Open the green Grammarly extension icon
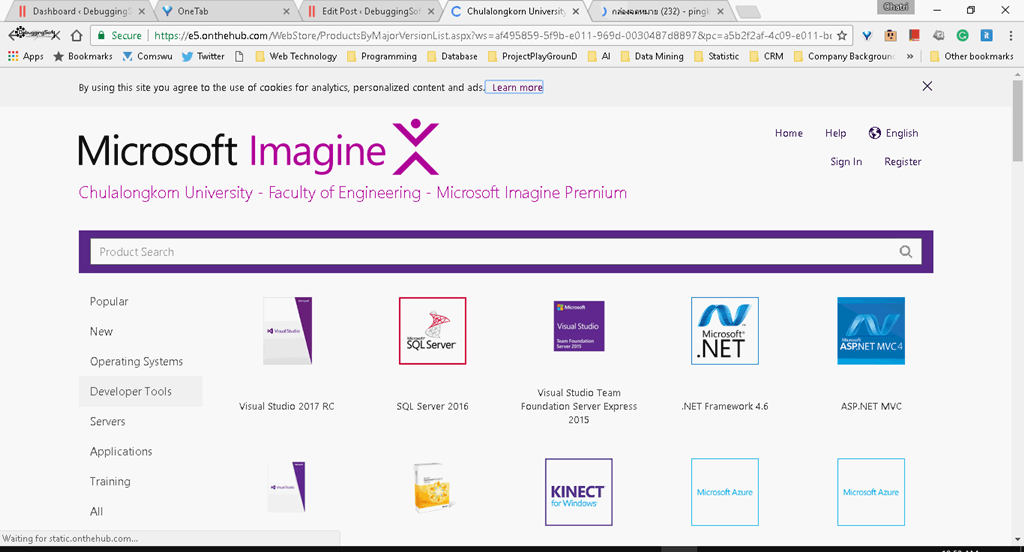Viewport: 1024px width, 552px height. 963,35
